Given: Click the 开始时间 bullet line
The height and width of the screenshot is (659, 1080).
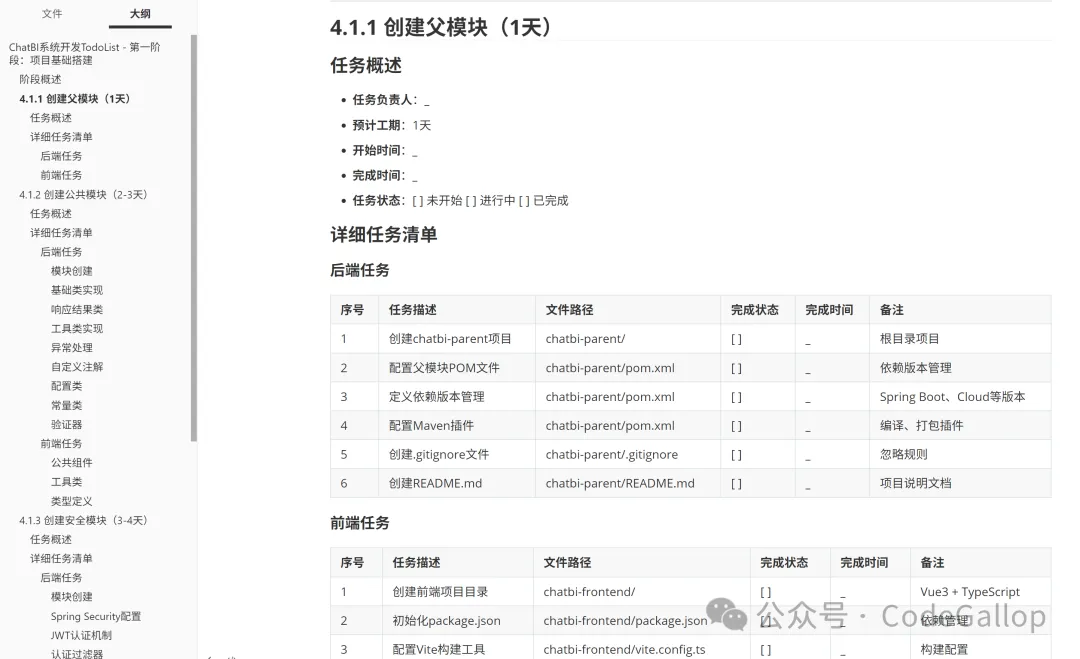Looking at the screenshot, I should coord(385,150).
